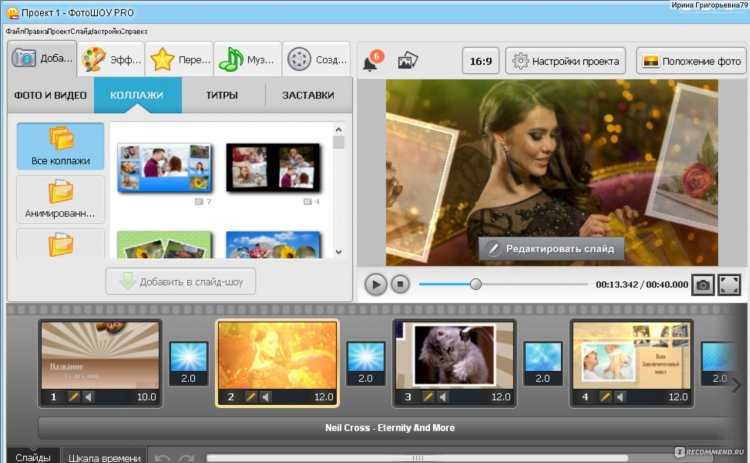This screenshot has width=750, height=463.
Task: Open the Добавить tab with camera icon
Action: coord(42,59)
